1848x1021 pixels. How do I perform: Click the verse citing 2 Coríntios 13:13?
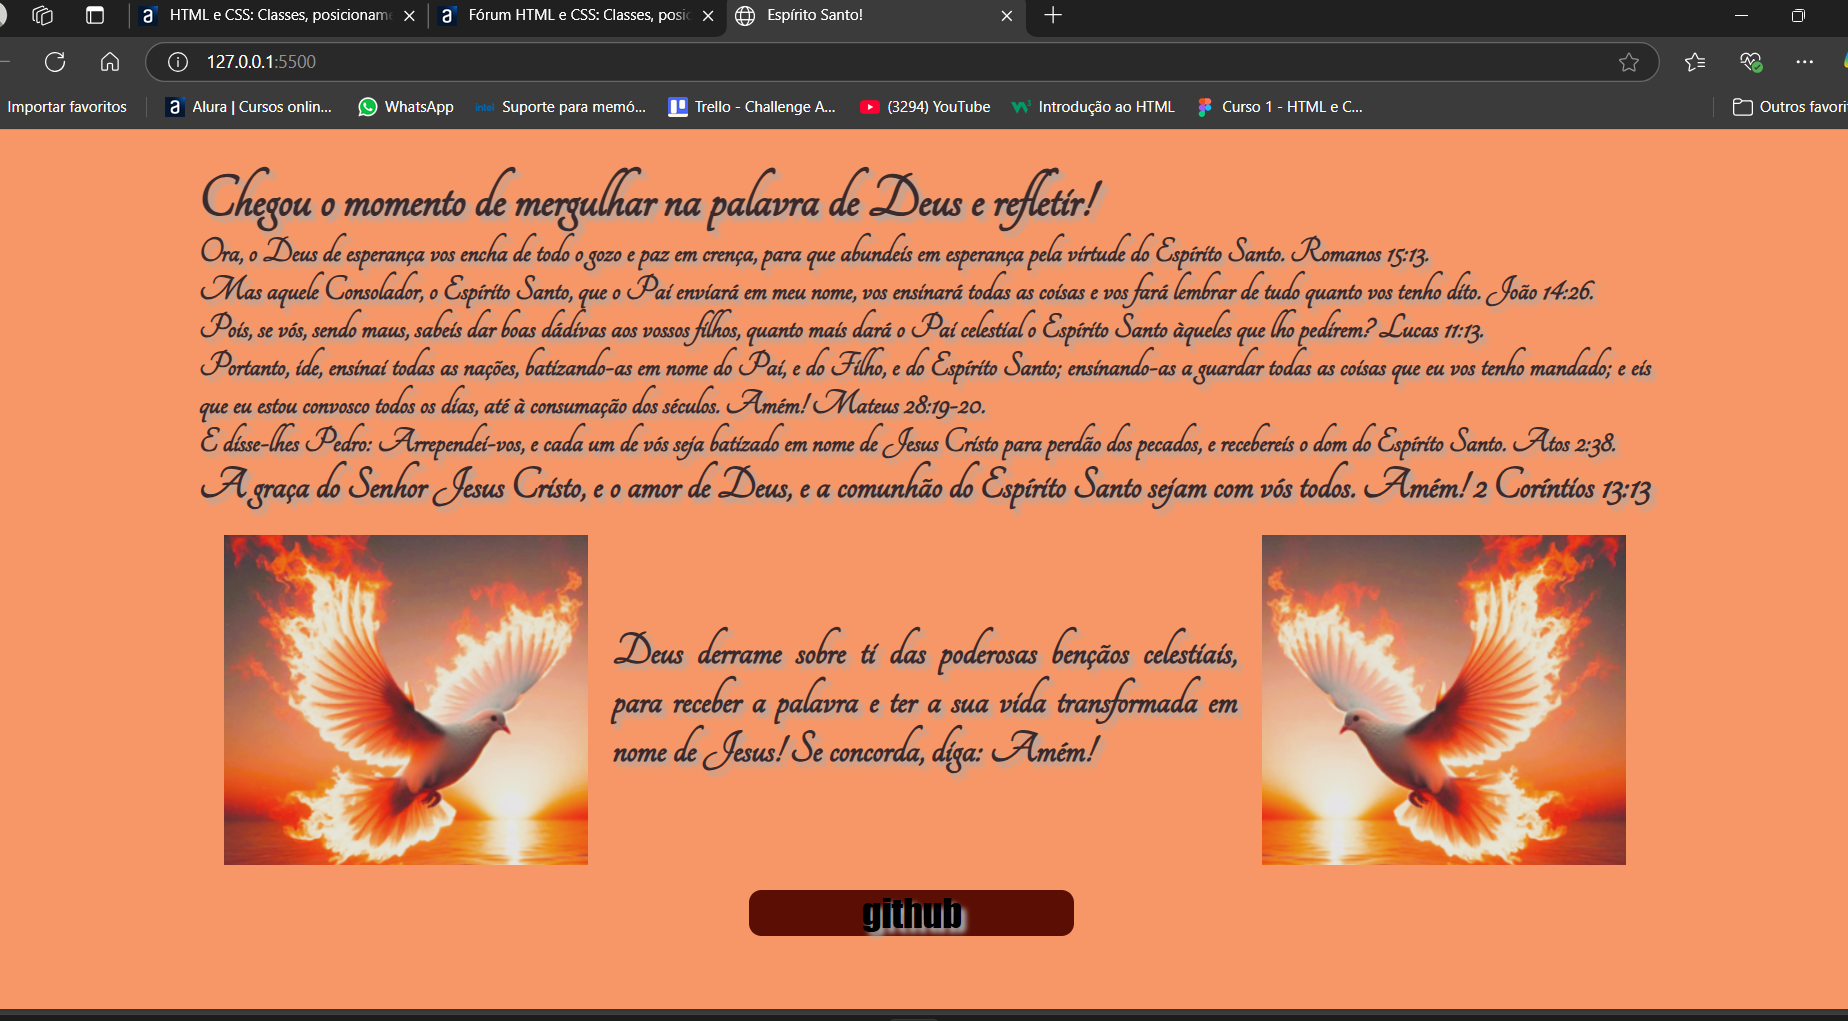click(x=926, y=486)
